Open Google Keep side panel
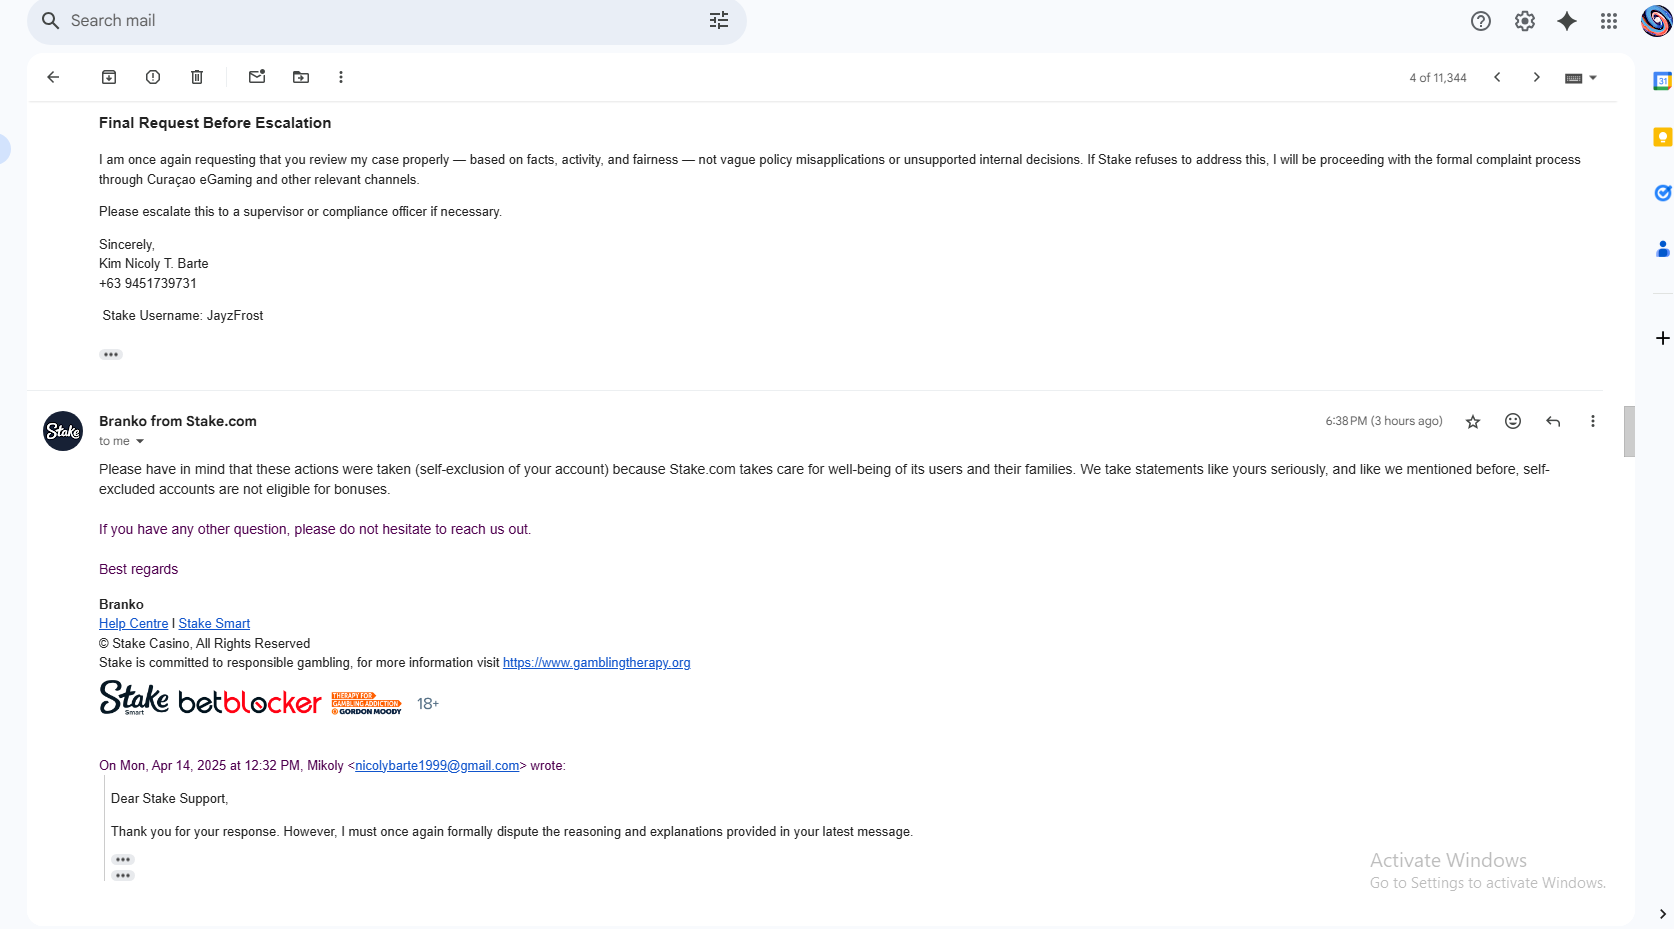This screenshot has width=1674, height=929. (1662, 137)
